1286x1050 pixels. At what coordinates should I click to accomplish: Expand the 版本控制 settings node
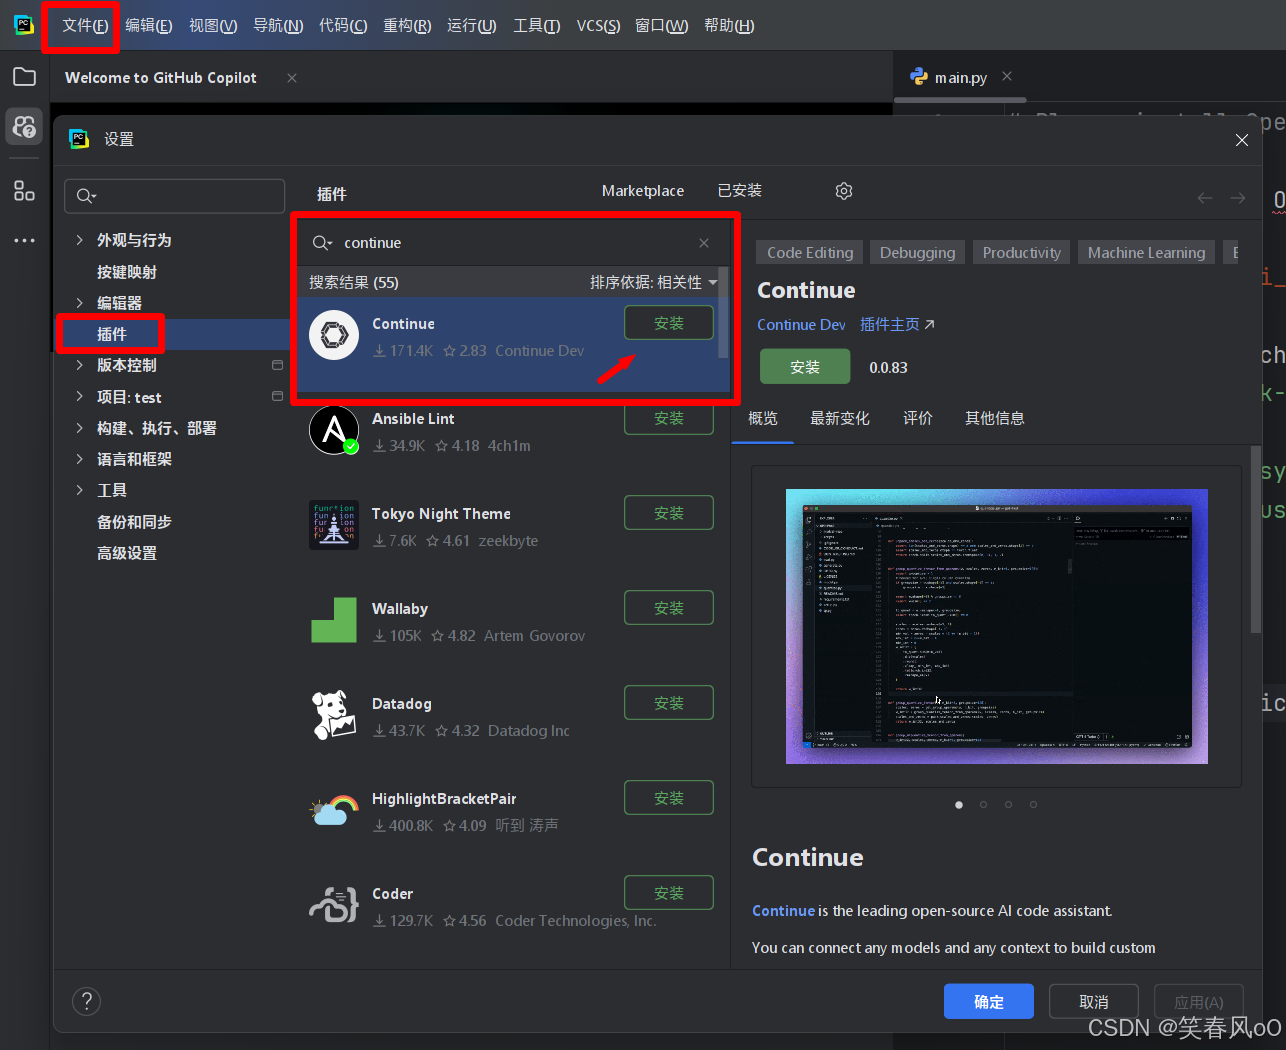pos(80,365)
